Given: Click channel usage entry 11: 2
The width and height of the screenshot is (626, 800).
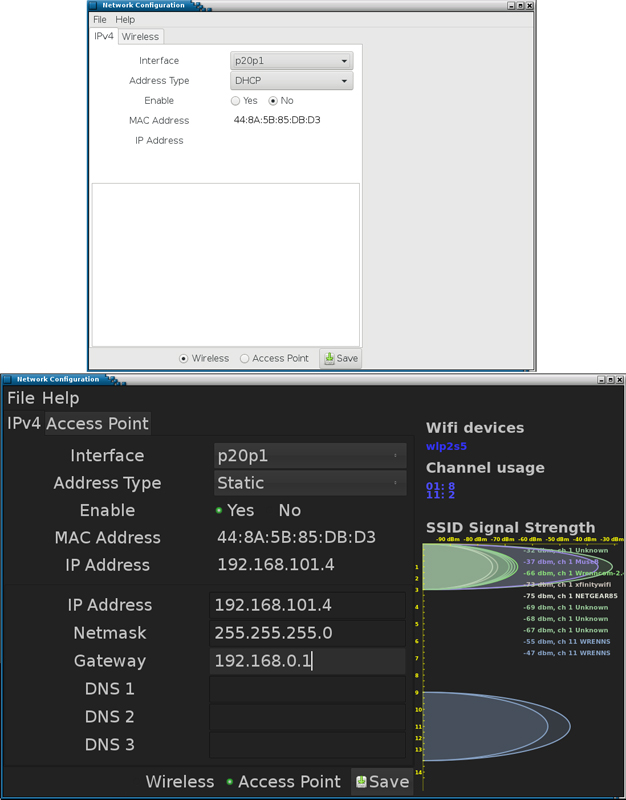Looking at the screenshot, I should [x=440, y=494].
